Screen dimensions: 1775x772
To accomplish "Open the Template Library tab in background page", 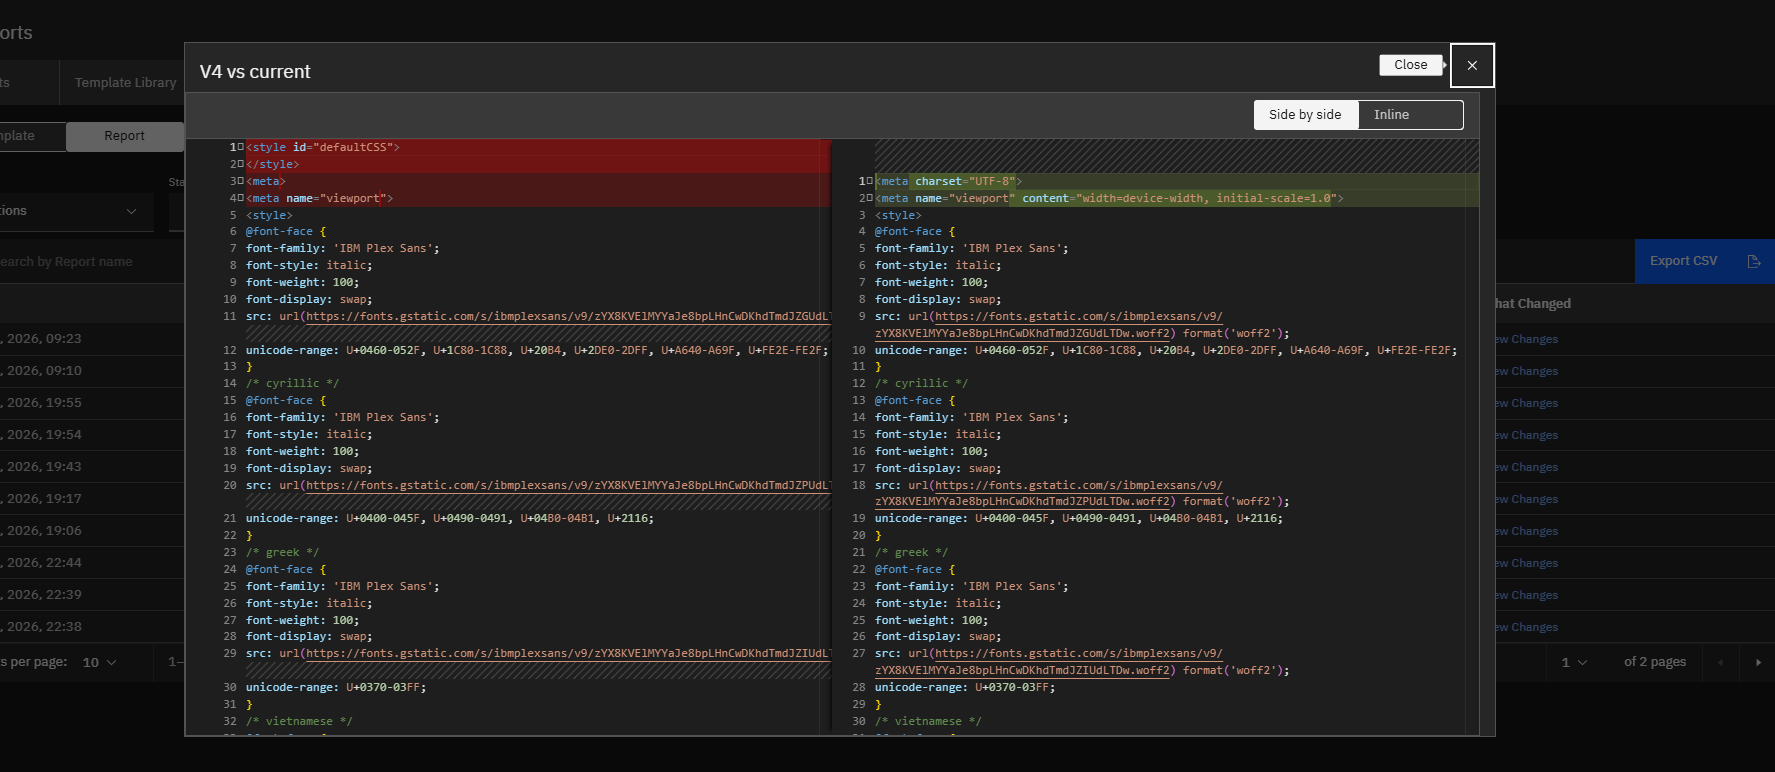I will [125, 83].
